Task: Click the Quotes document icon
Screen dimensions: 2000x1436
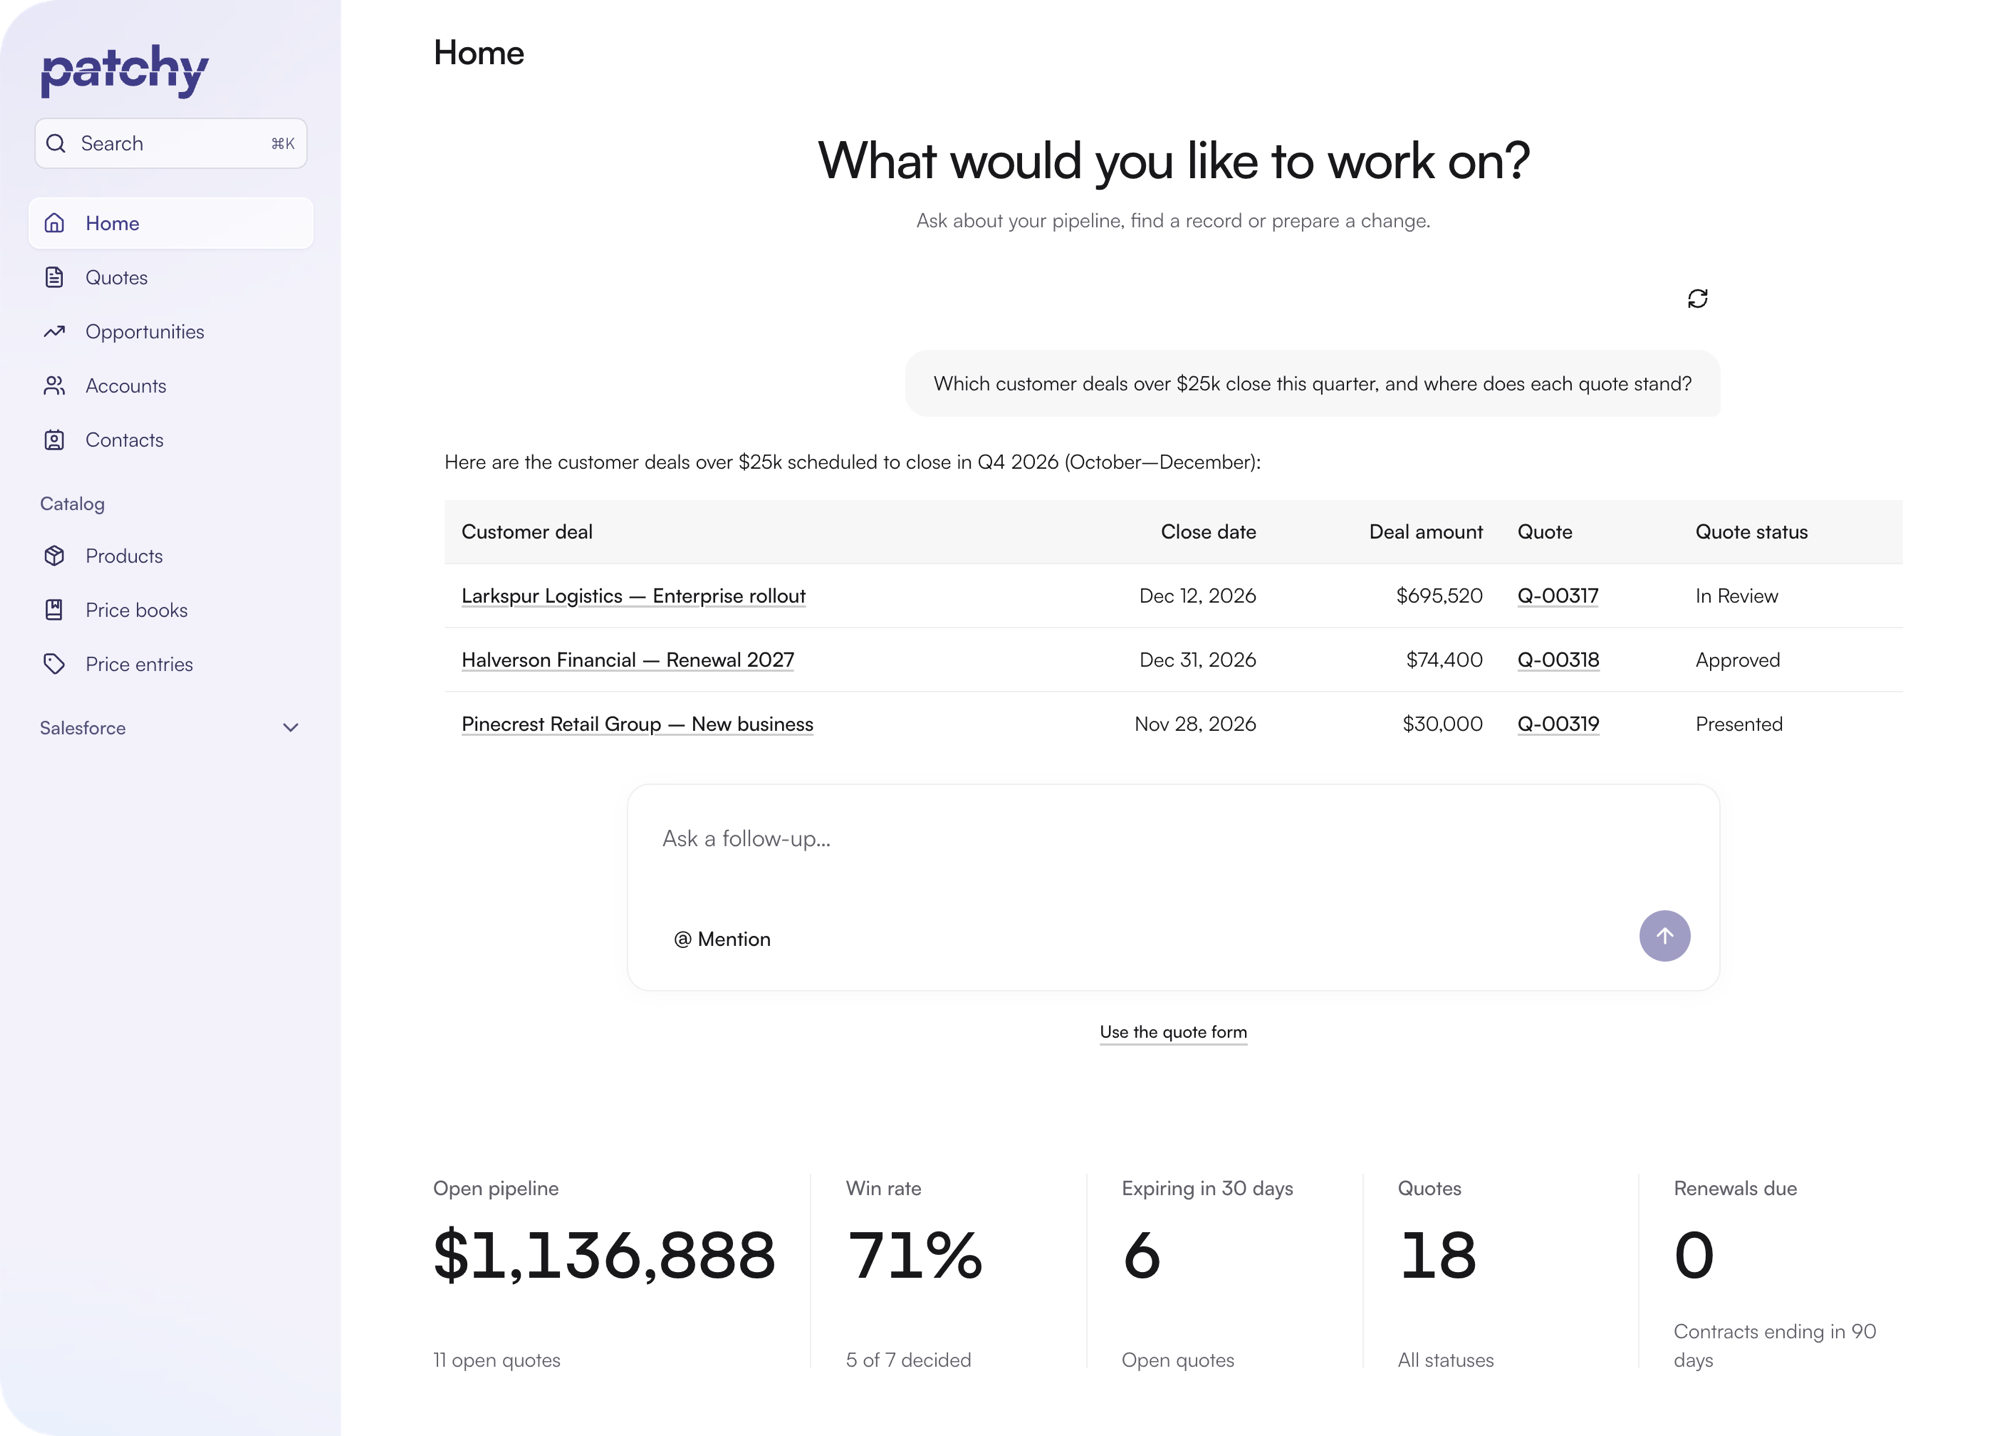Action: coord(55,277)
